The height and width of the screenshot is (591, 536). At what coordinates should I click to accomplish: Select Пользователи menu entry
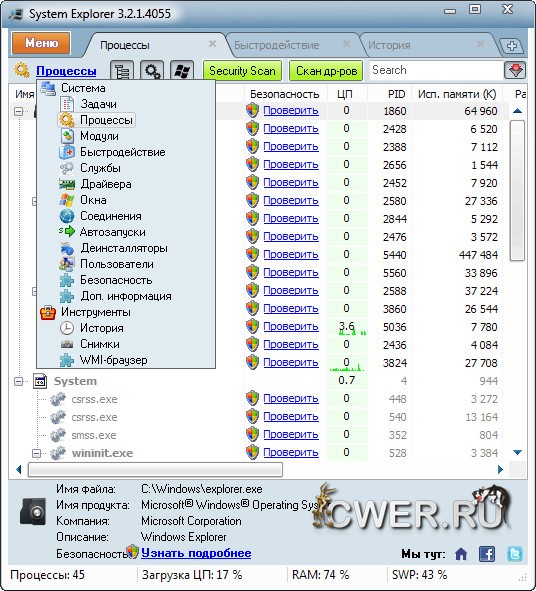click(x=116, y=264)
